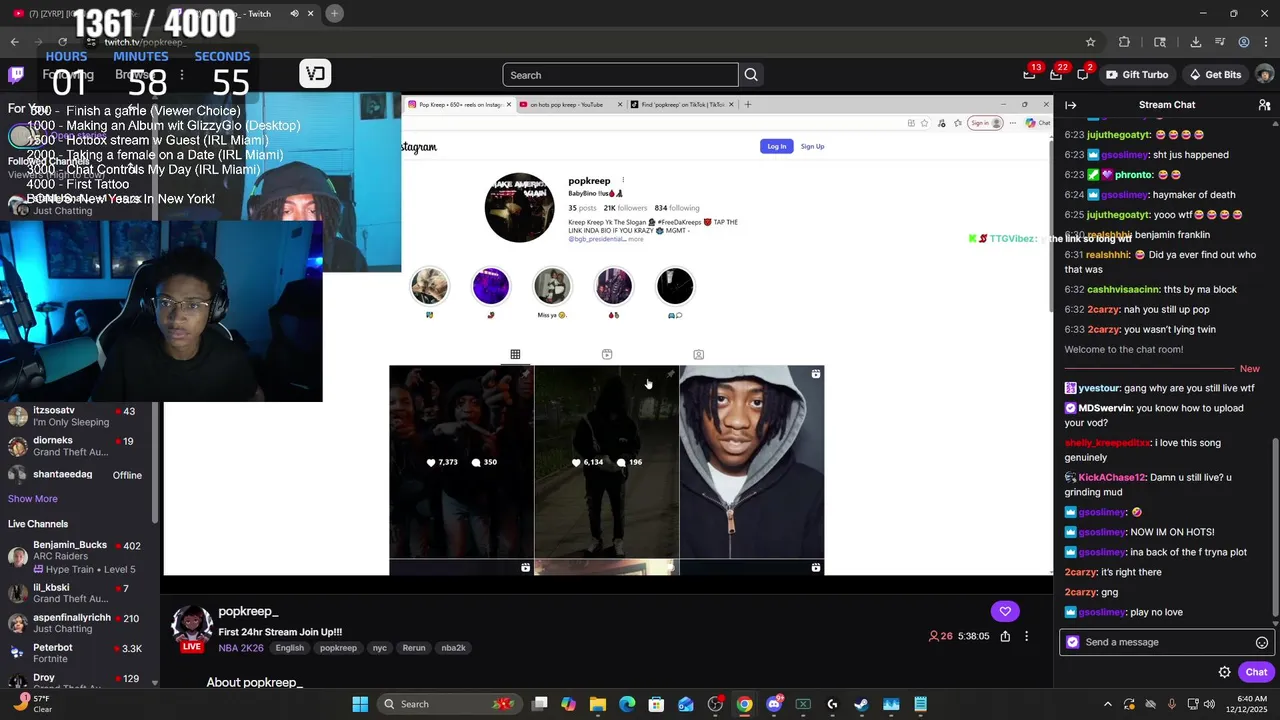The image size is (1280, 720).
Task: Open Discord from taskbar
Action: (774, 704)
